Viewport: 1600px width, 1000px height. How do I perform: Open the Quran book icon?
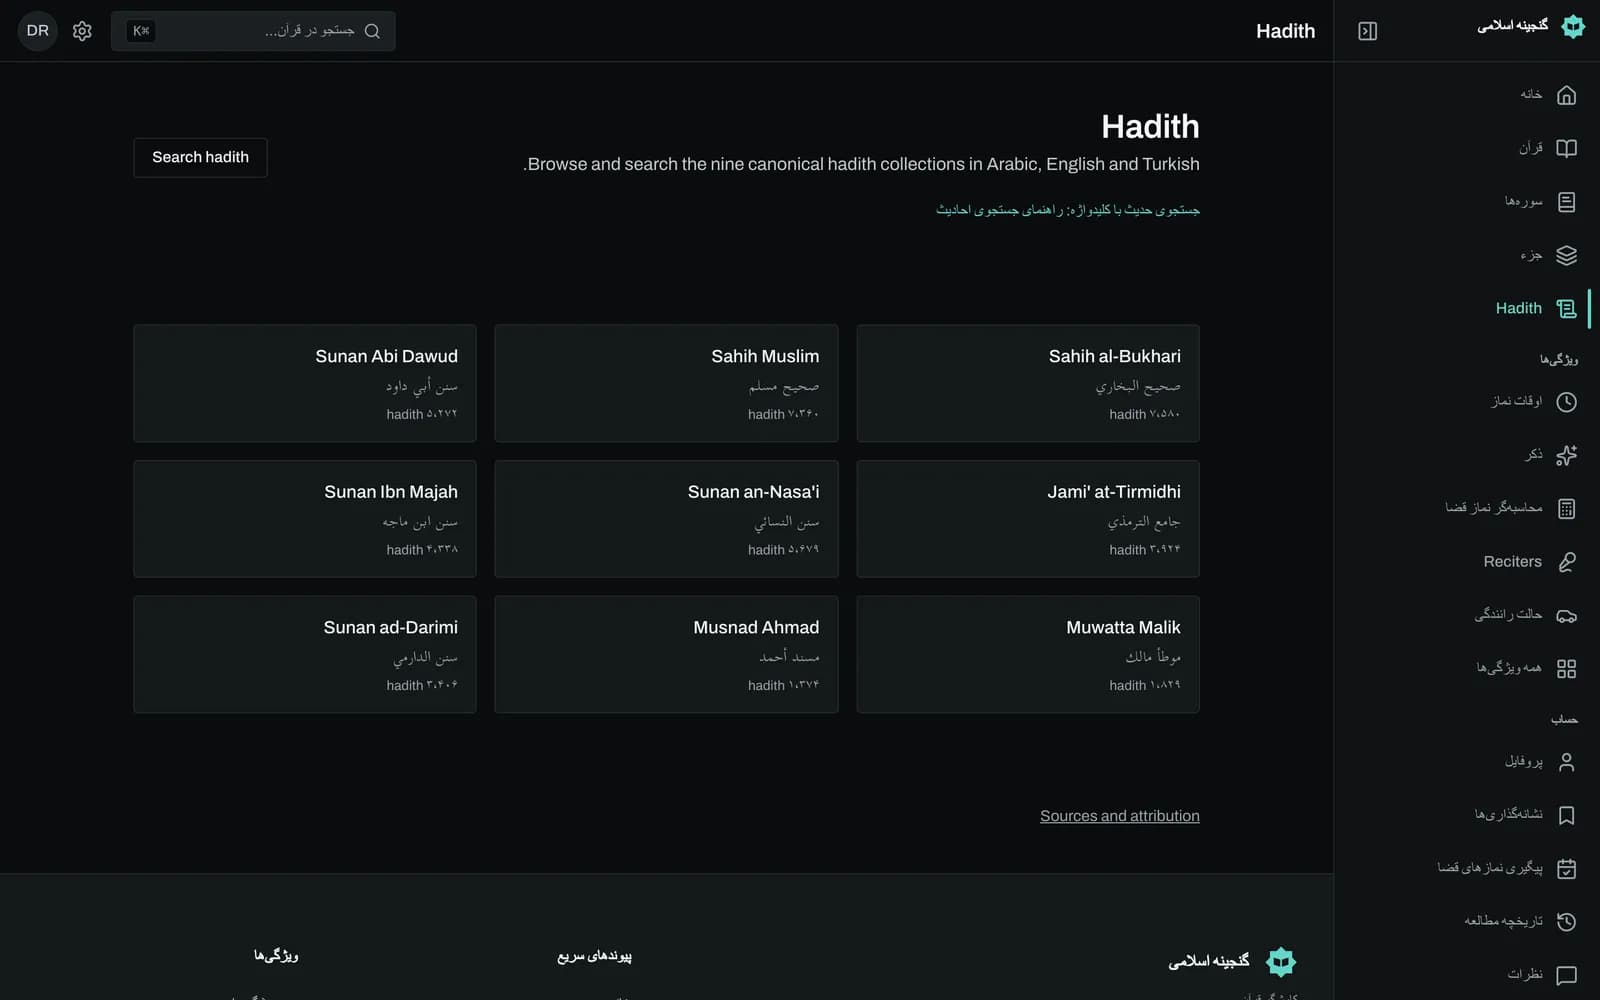click(x=1566, y=148)
